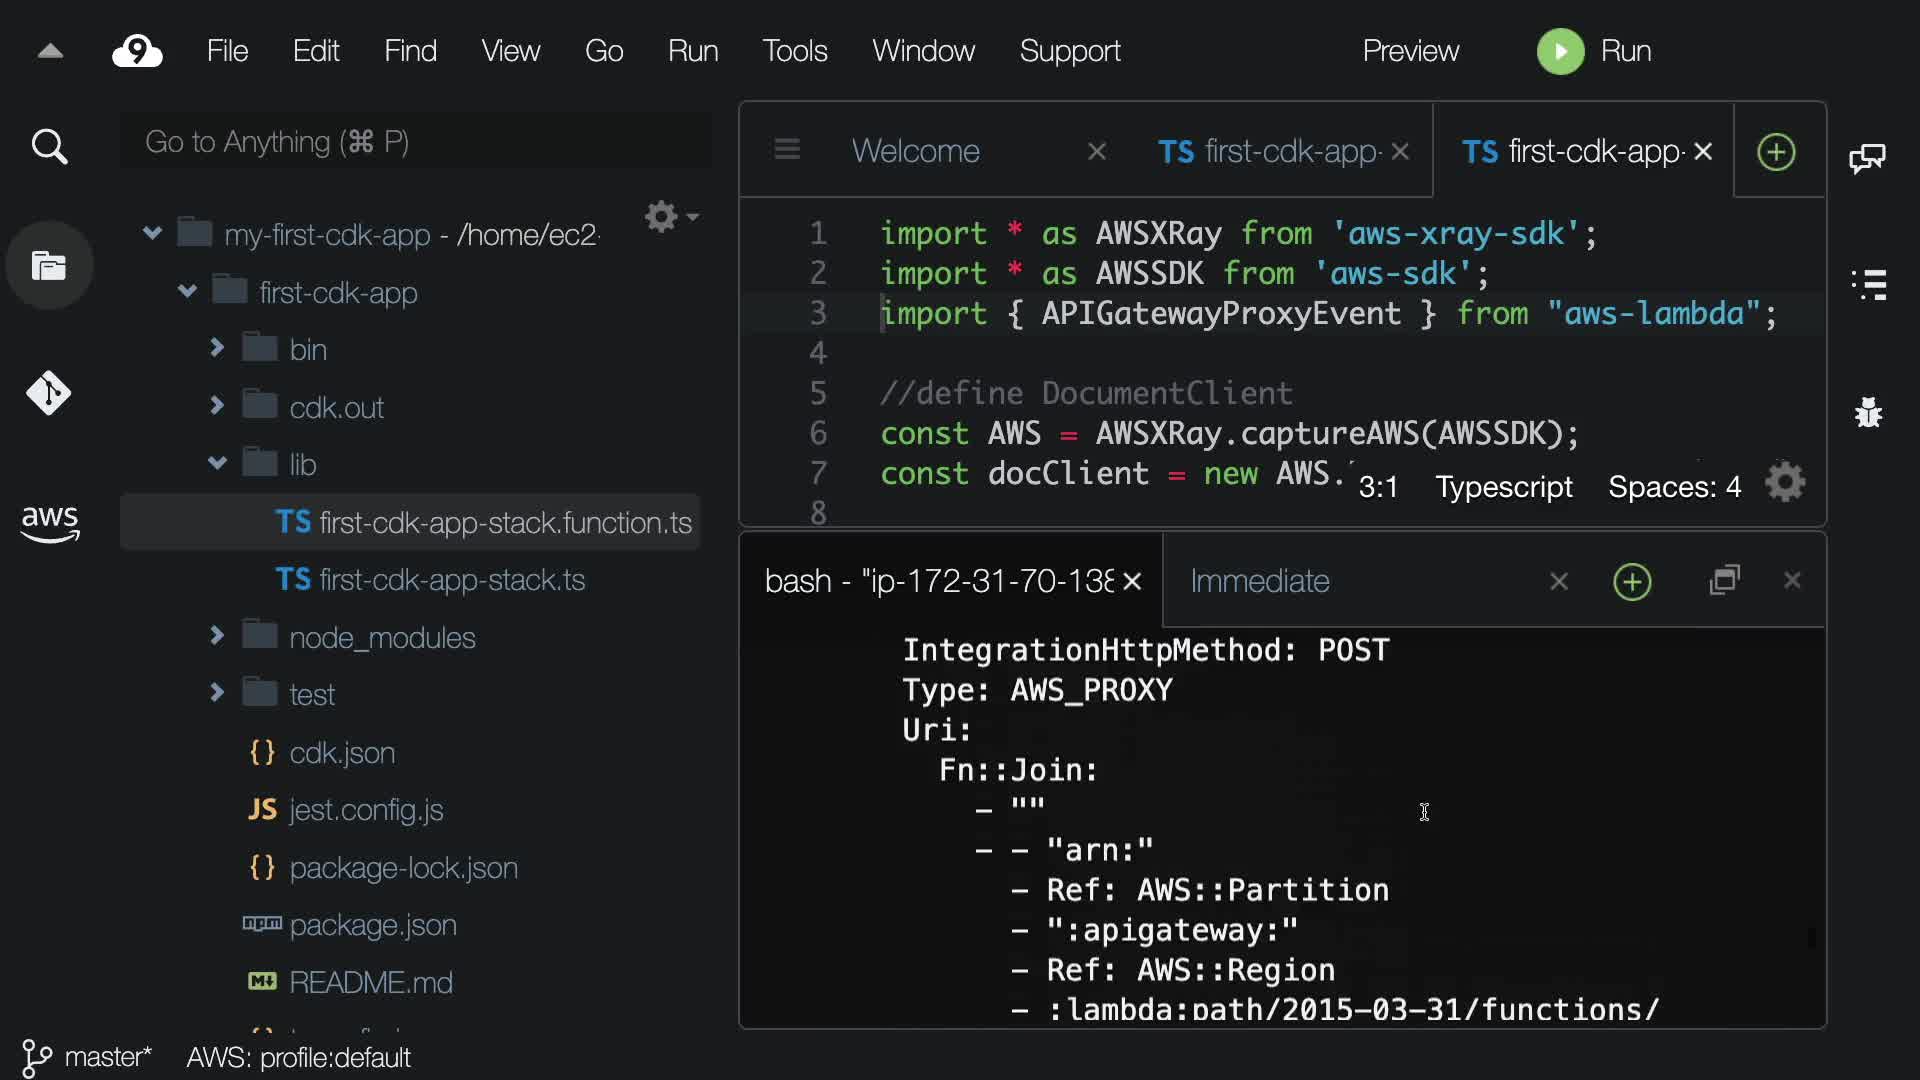Open the AWS toolkit sidebar icon

(49, 522)
